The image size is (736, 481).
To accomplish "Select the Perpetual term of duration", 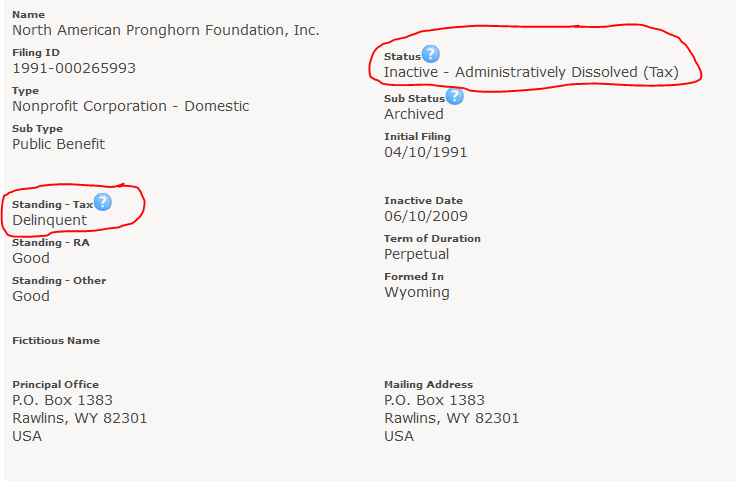I will (x=416, y=254).
